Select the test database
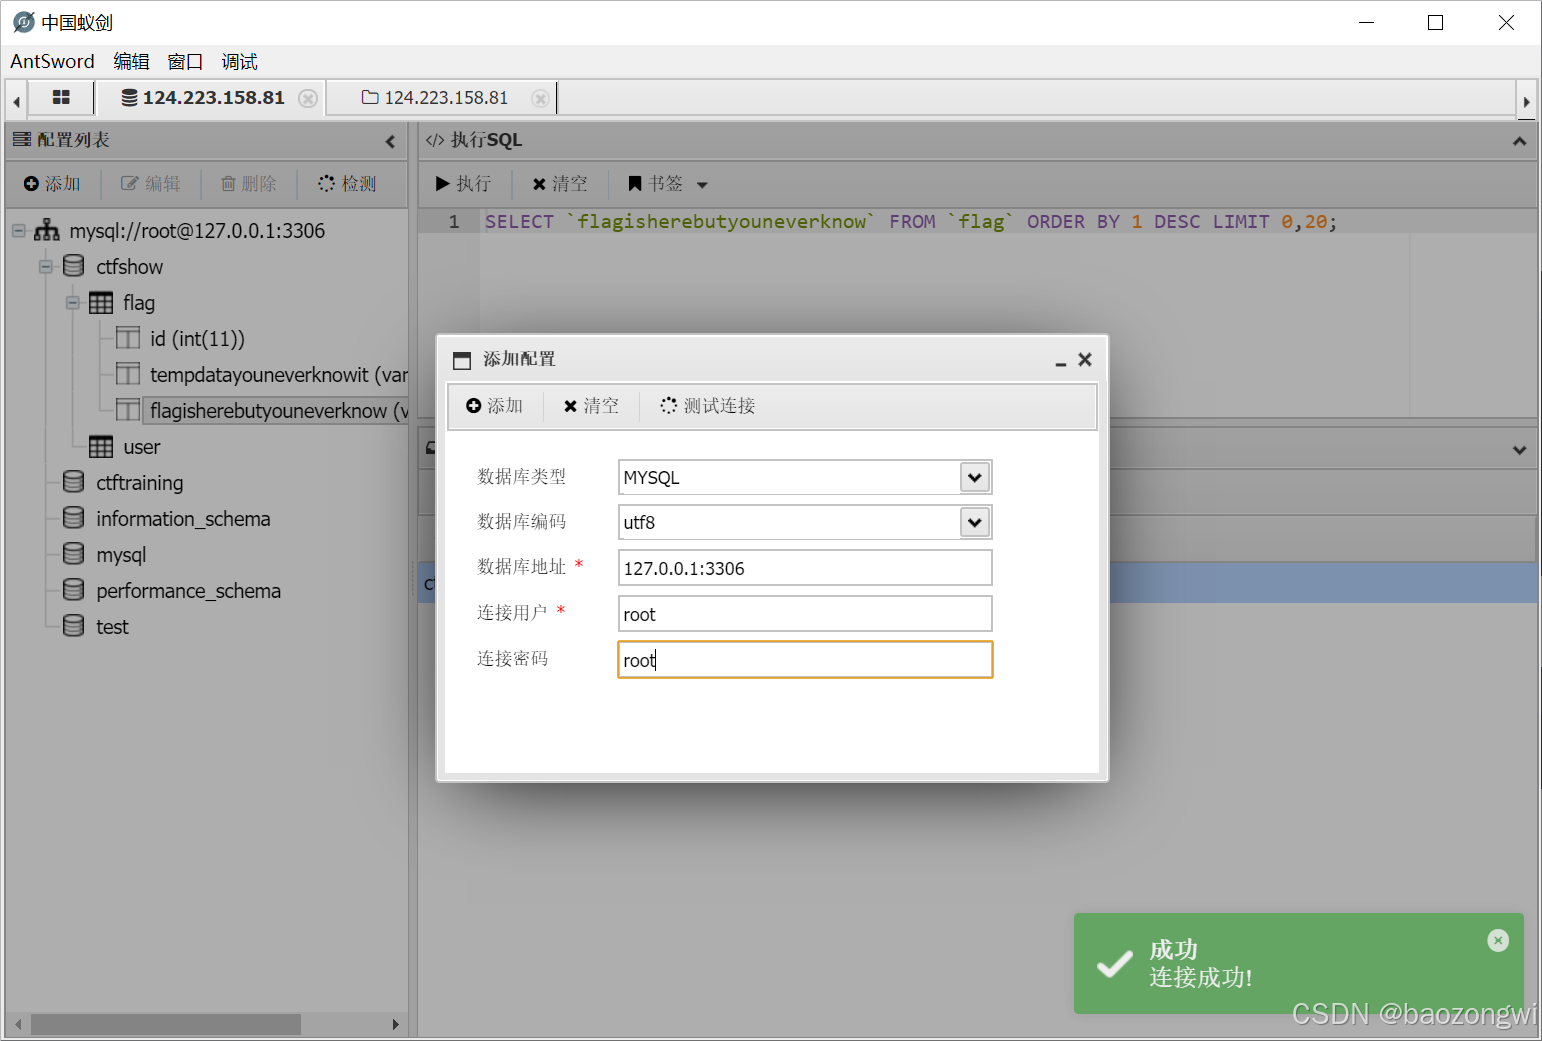Screen dimensions: 1542x1041 [112, 627]
